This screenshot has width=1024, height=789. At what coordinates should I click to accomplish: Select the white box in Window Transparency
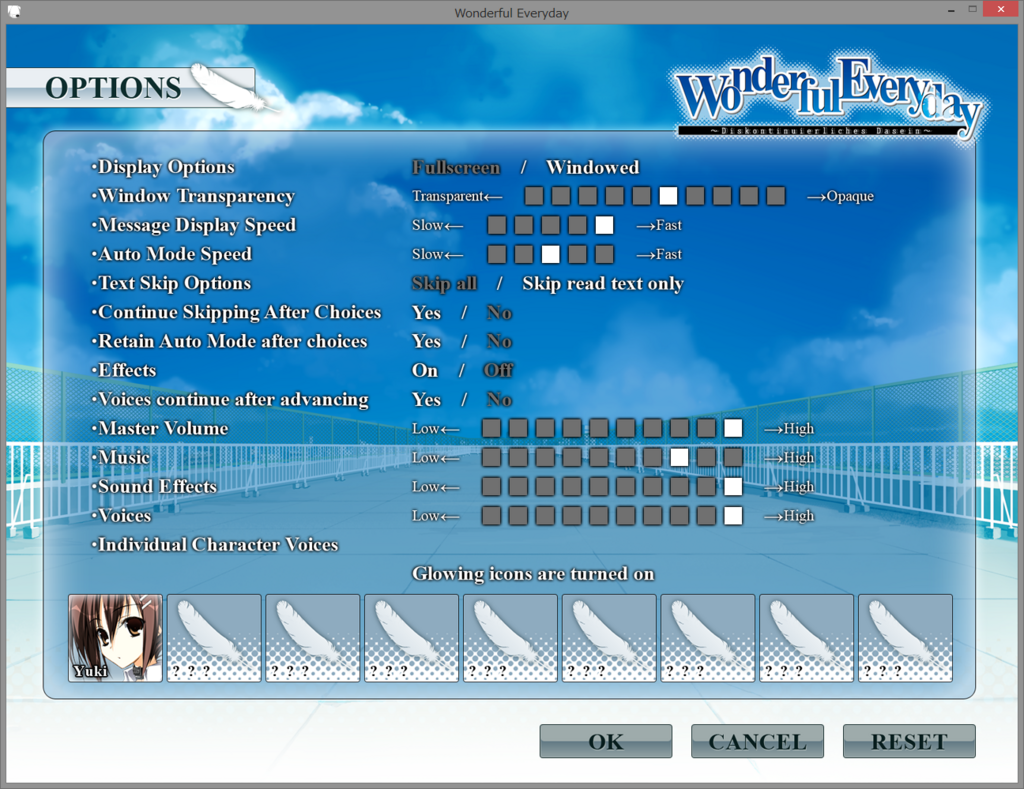pyautogui.click(x=668, y=196)
